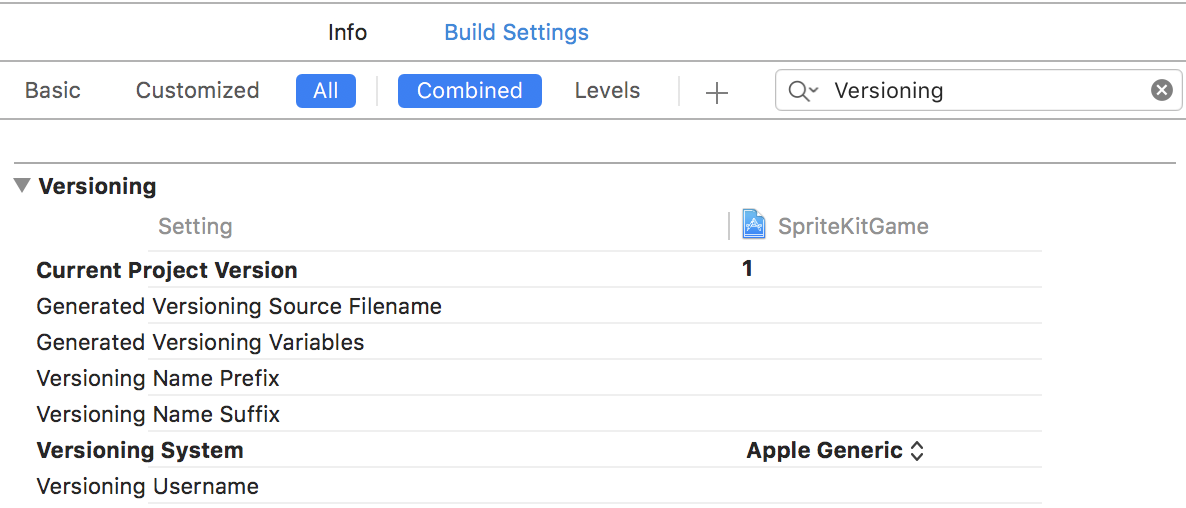This screenshot has height=508, width=1186.
Task: Select Versioning System row
Action: pos(539,451)
